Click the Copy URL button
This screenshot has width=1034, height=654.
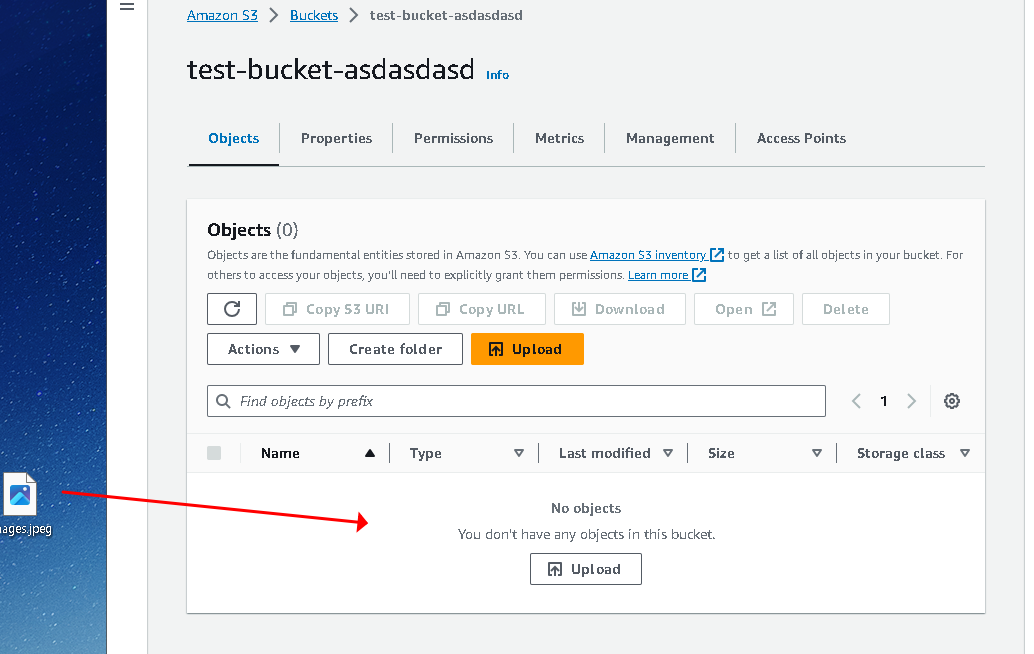tap(482, 309)
